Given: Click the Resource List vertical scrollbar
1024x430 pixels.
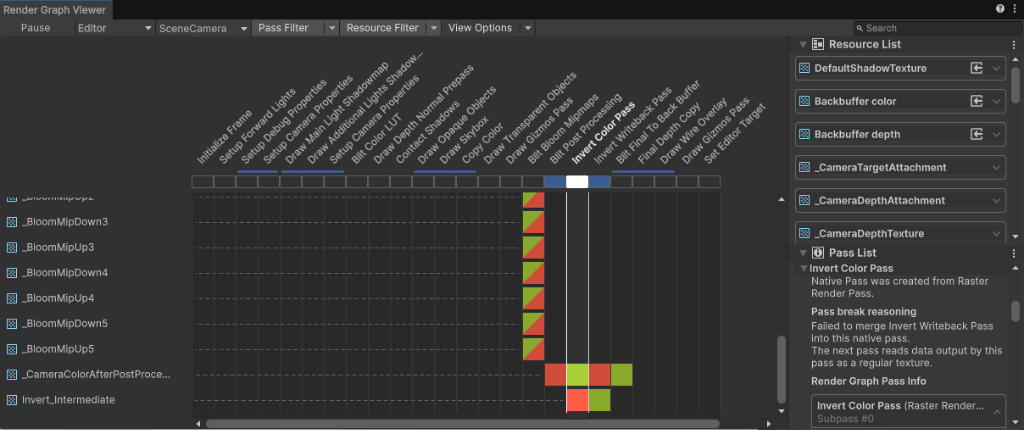Looking at the screenshot, I should pos(1016,84).
